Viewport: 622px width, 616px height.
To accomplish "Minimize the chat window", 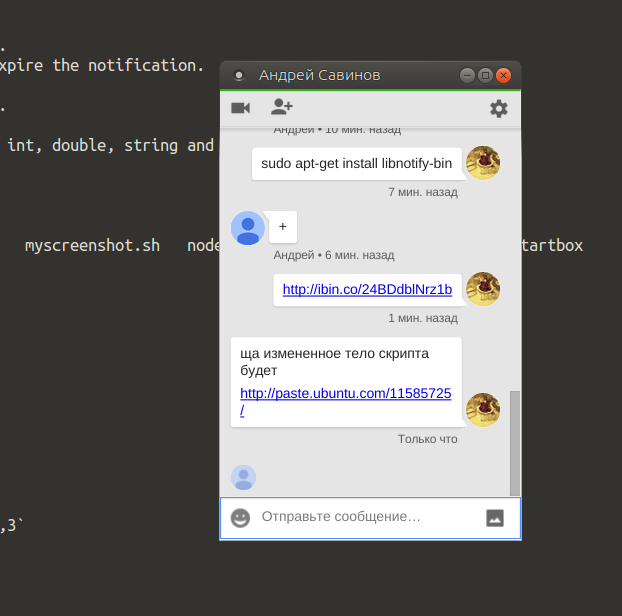I will pyautogui.click(x=467, y=75).
